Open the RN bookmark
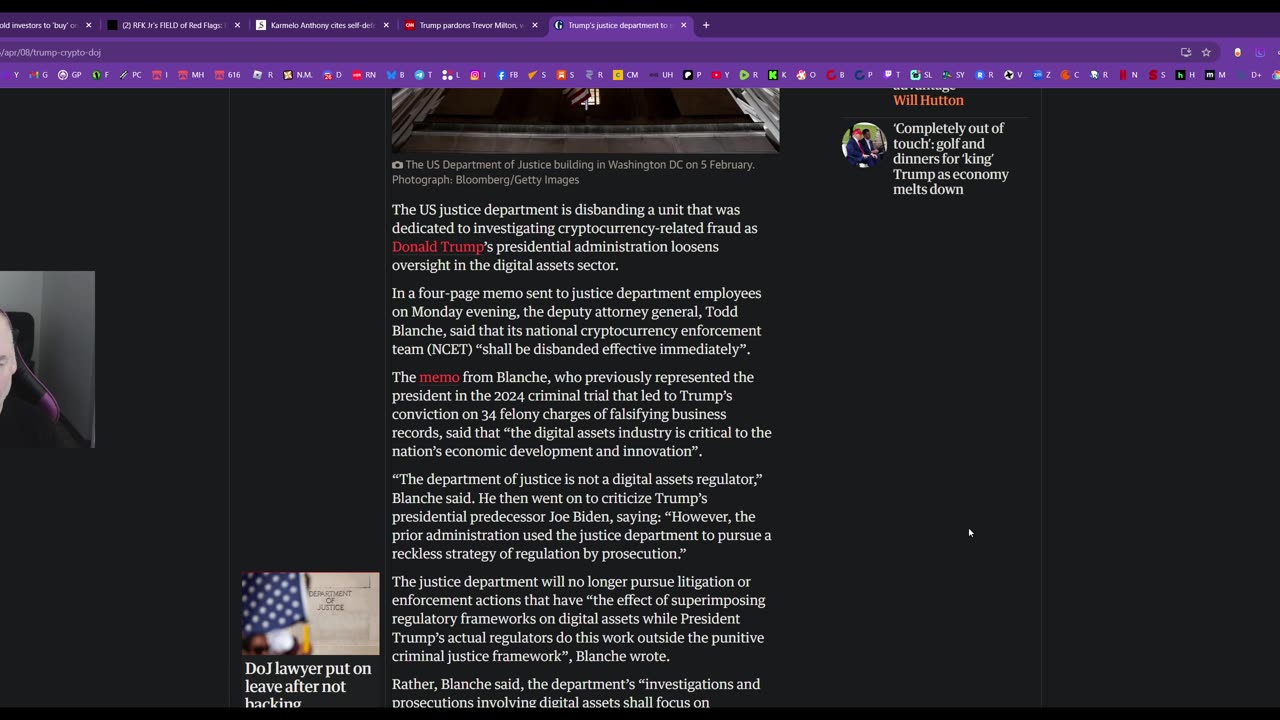This screenshot has width=1280, height=720. (x=364, y=75)
